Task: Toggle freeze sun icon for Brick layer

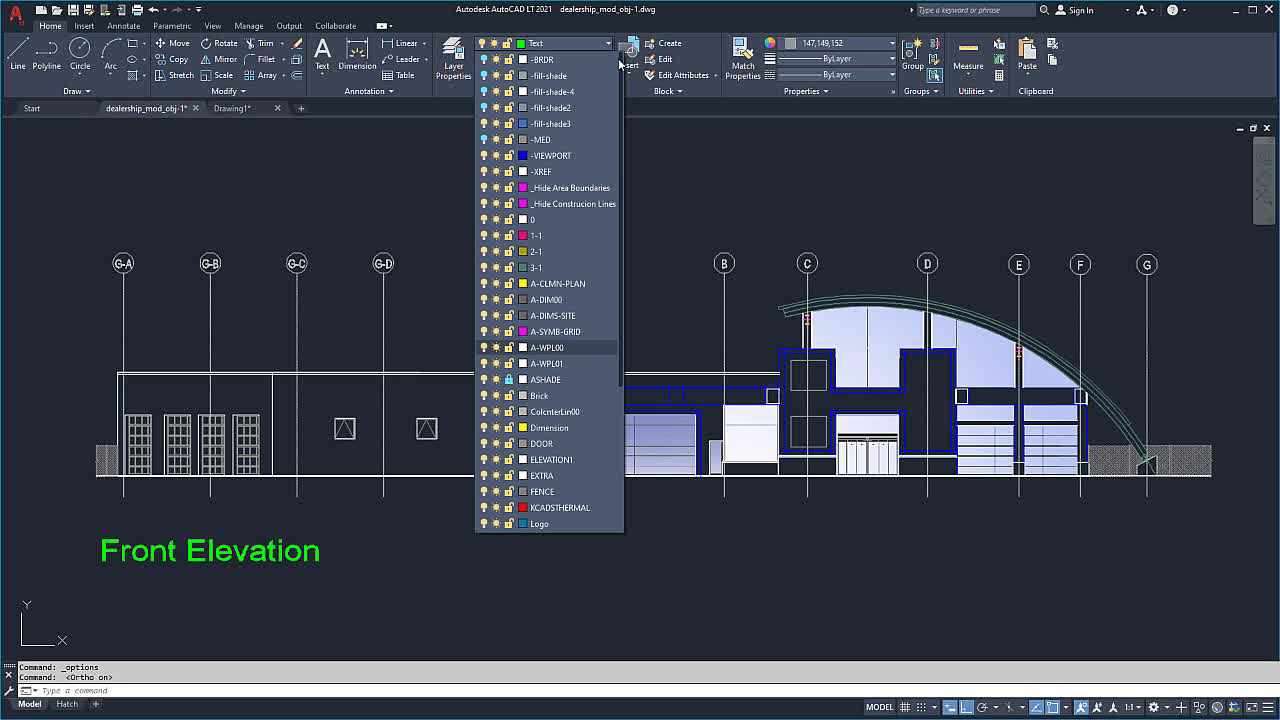Action: 496,396
